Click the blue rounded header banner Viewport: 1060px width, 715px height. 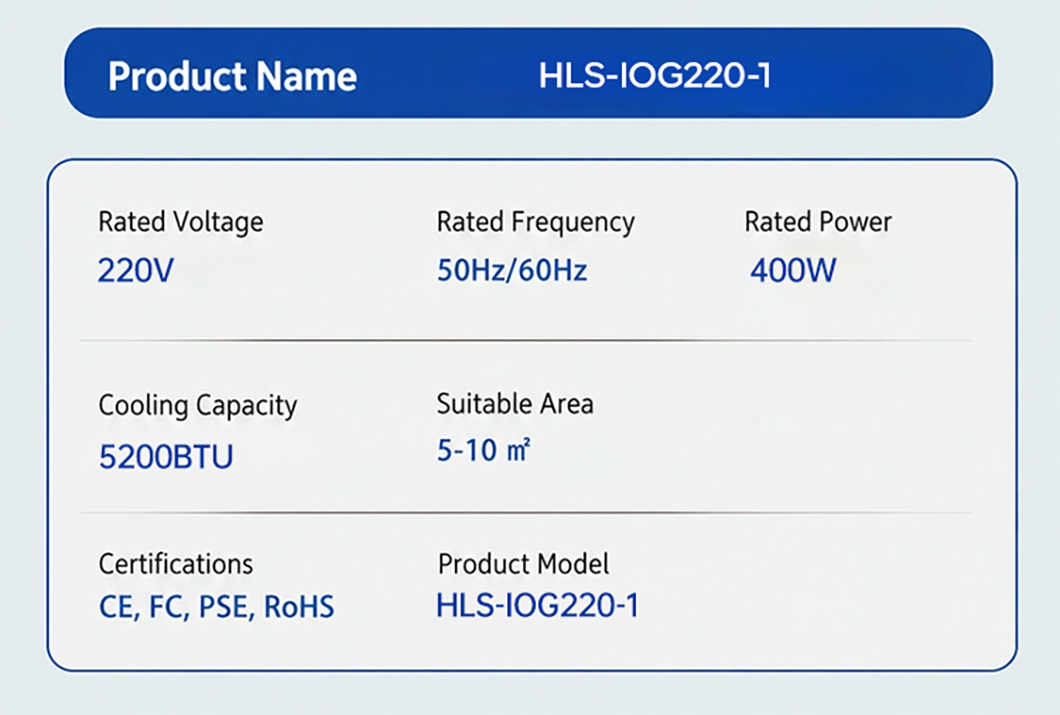(x=529, y=73)
